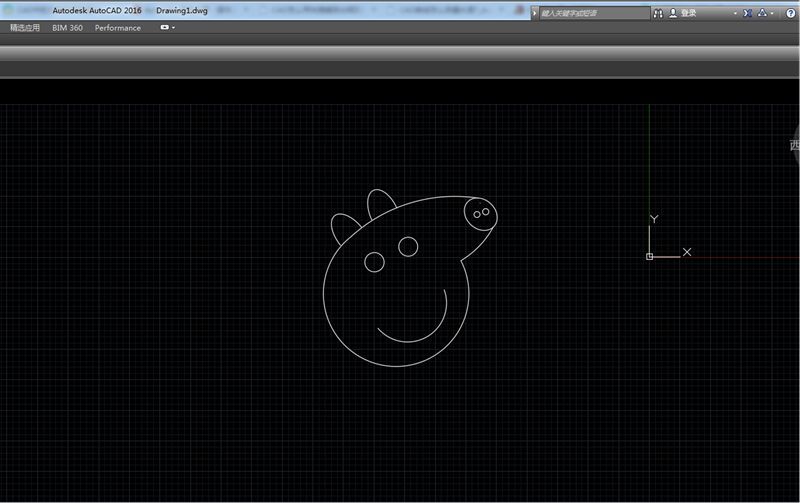Click the binoculars search icon
This screenshot has height=503, width=800.
[x=658, y=13]
